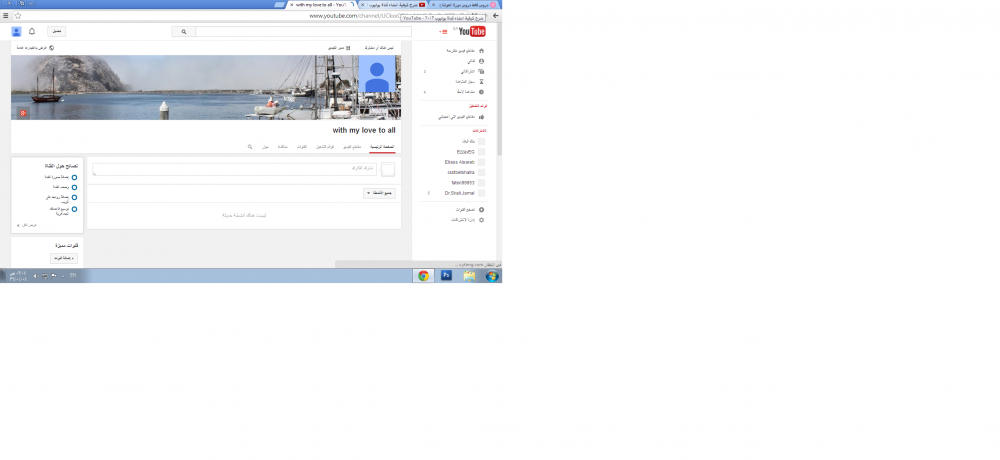
Task: Click the search magnifier button in header
Action: coord(184,32)
